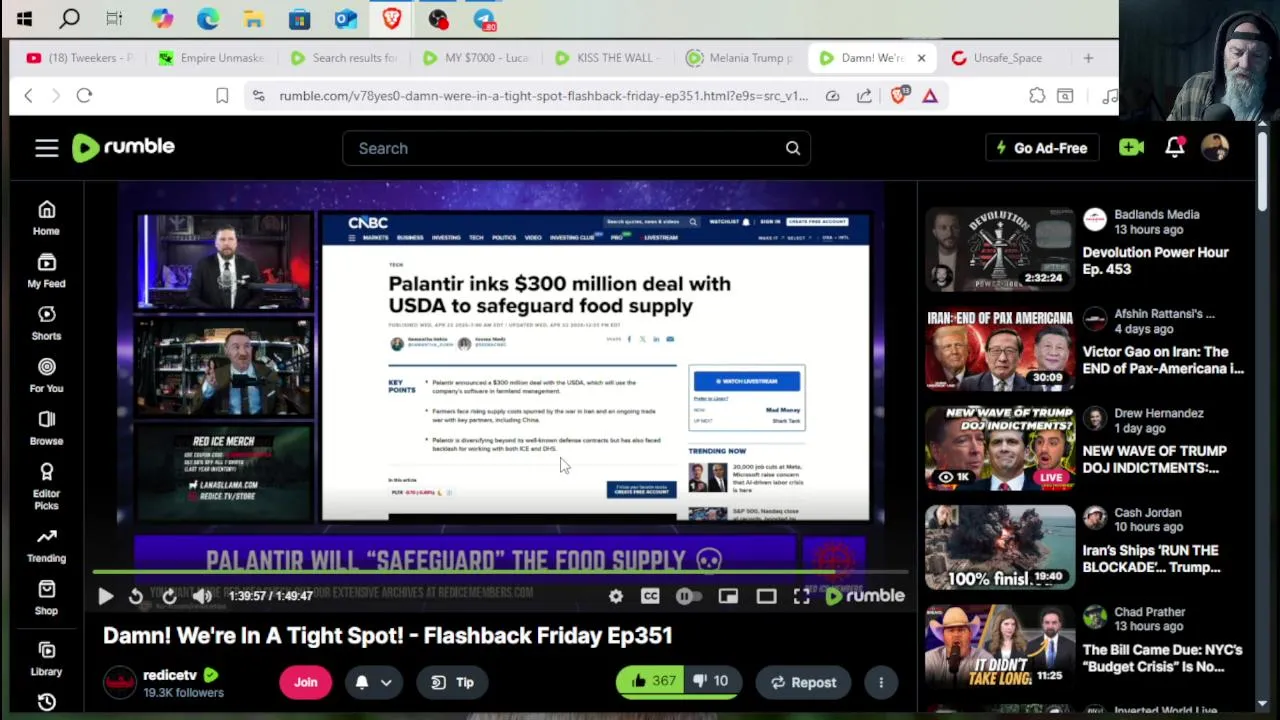The width and height of the screenshot is (1280, 720).
Task: Open Editor Picks in sidebar
Action: pos(46,487)
